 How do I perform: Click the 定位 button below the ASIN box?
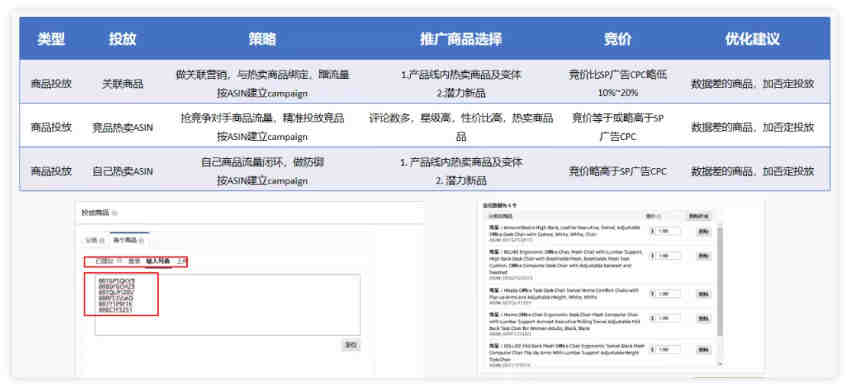click(351, 345)
